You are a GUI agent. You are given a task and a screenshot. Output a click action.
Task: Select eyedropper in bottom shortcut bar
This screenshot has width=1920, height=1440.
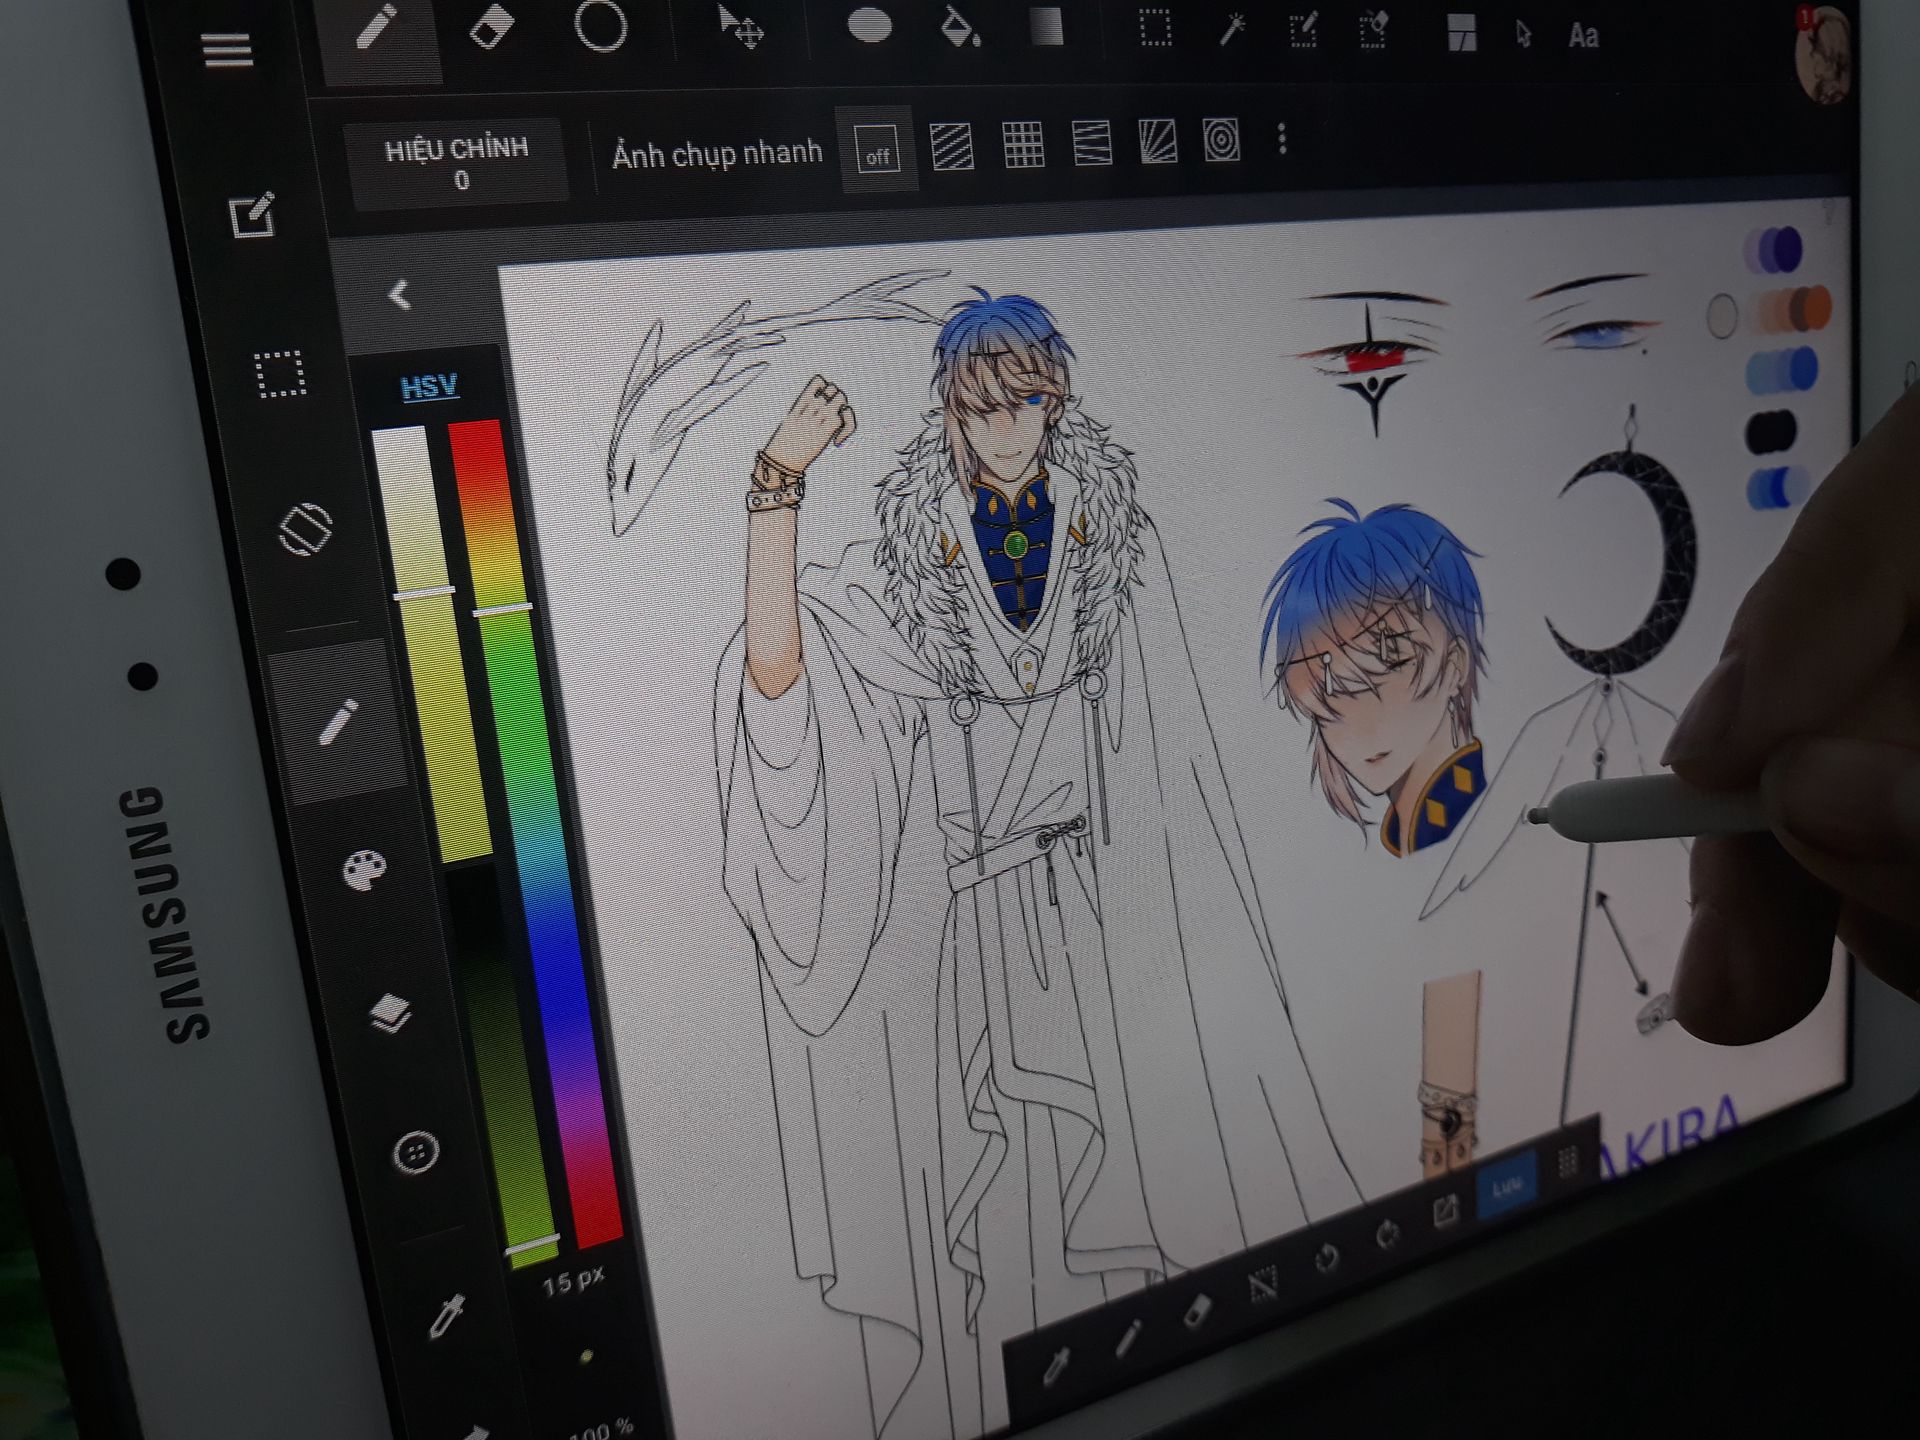1055,1366
